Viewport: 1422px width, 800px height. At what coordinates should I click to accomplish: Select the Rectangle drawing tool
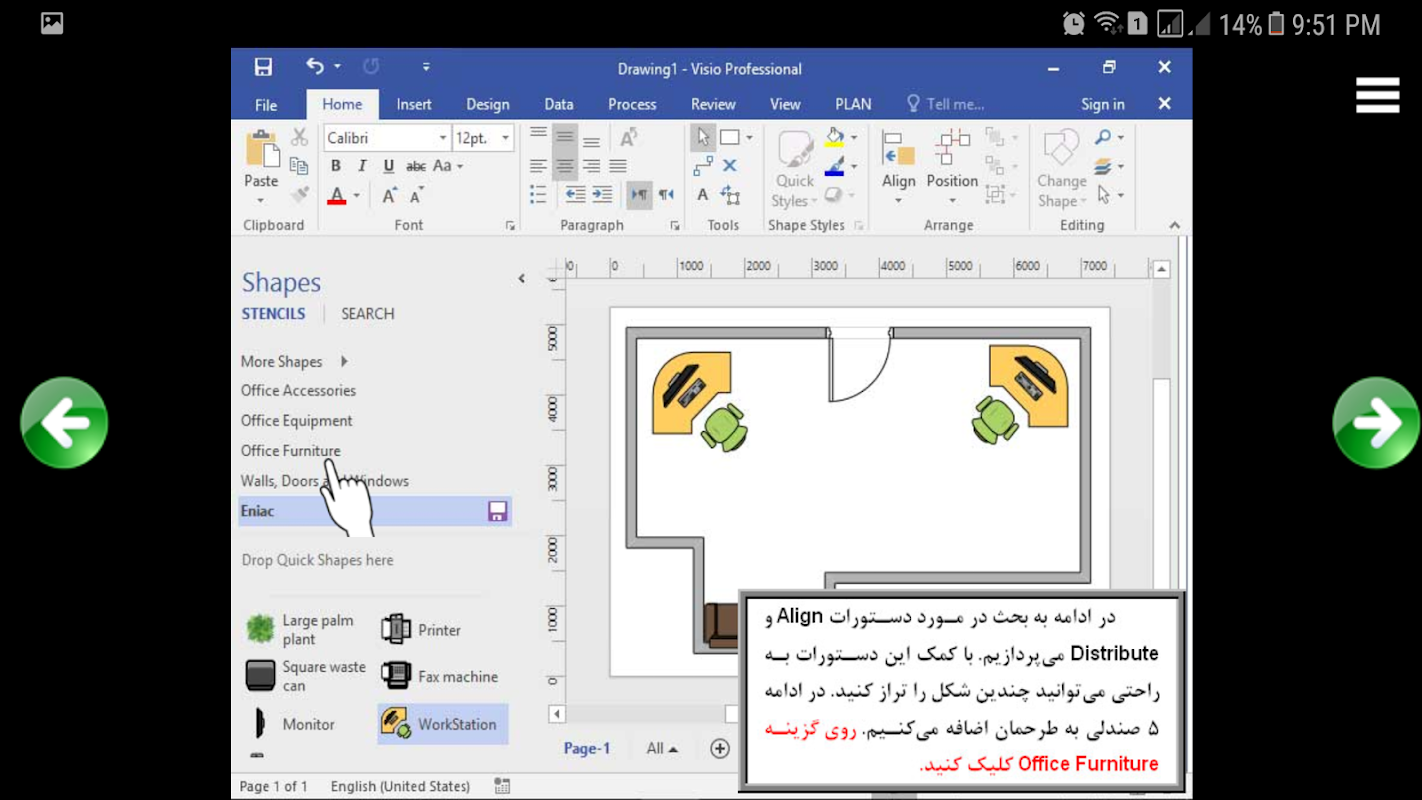[731, 137]
